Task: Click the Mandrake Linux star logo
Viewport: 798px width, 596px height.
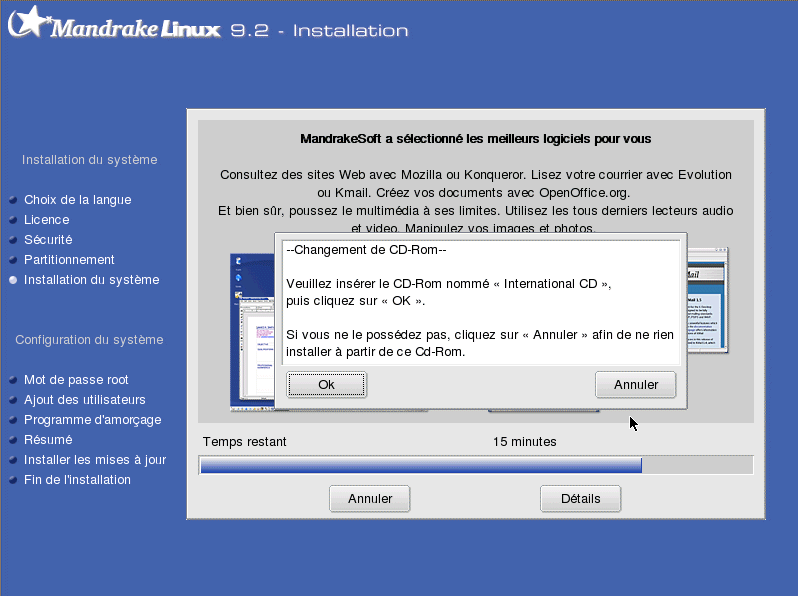Action: pyautogui.click(x=29, y=21)
